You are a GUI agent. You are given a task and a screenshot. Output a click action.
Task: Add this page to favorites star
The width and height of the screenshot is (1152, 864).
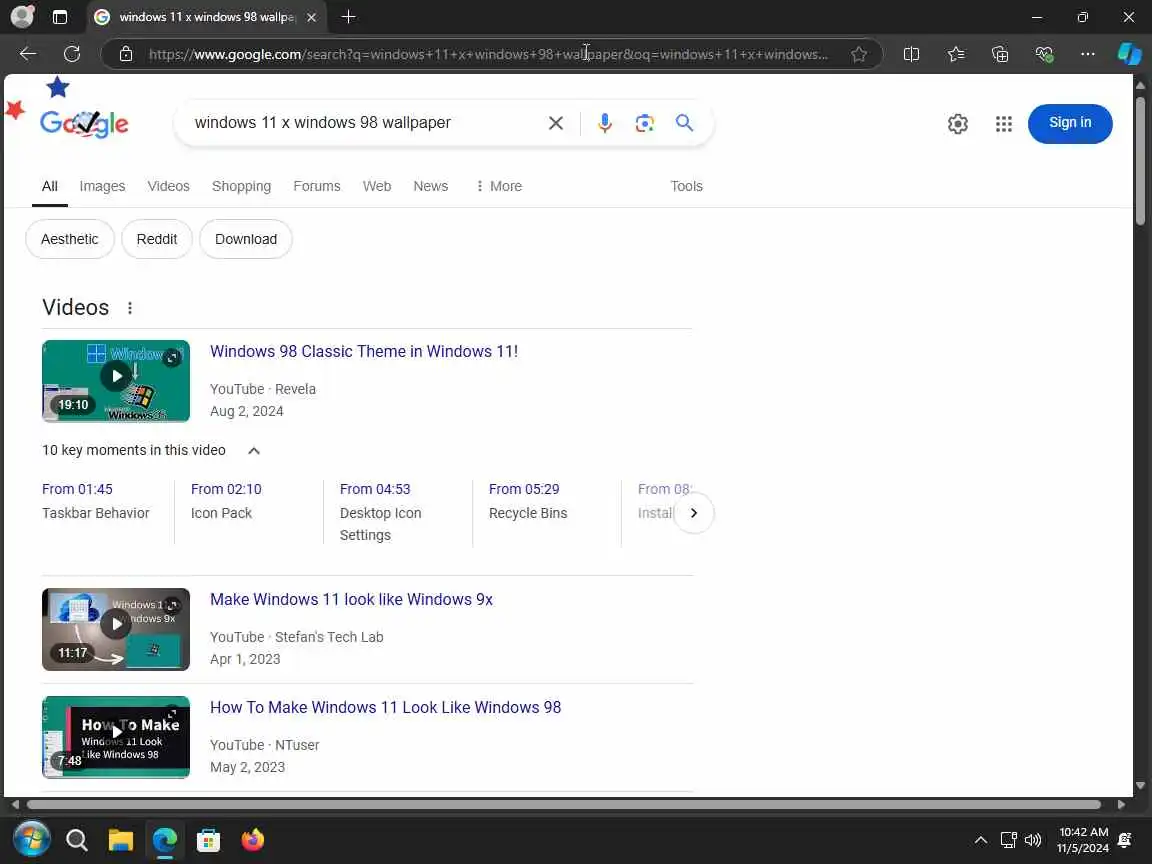pos(859,54)
